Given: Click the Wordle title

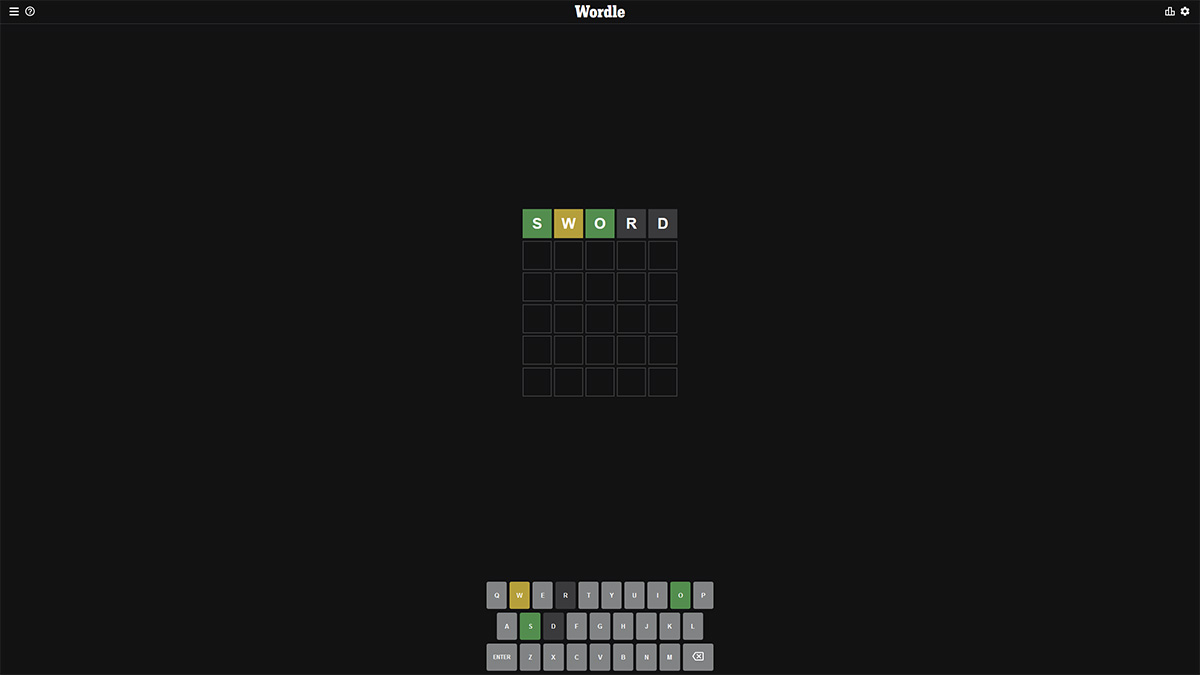Looking at the screenshot, I should pyautogui.click(x=600, y=12).
